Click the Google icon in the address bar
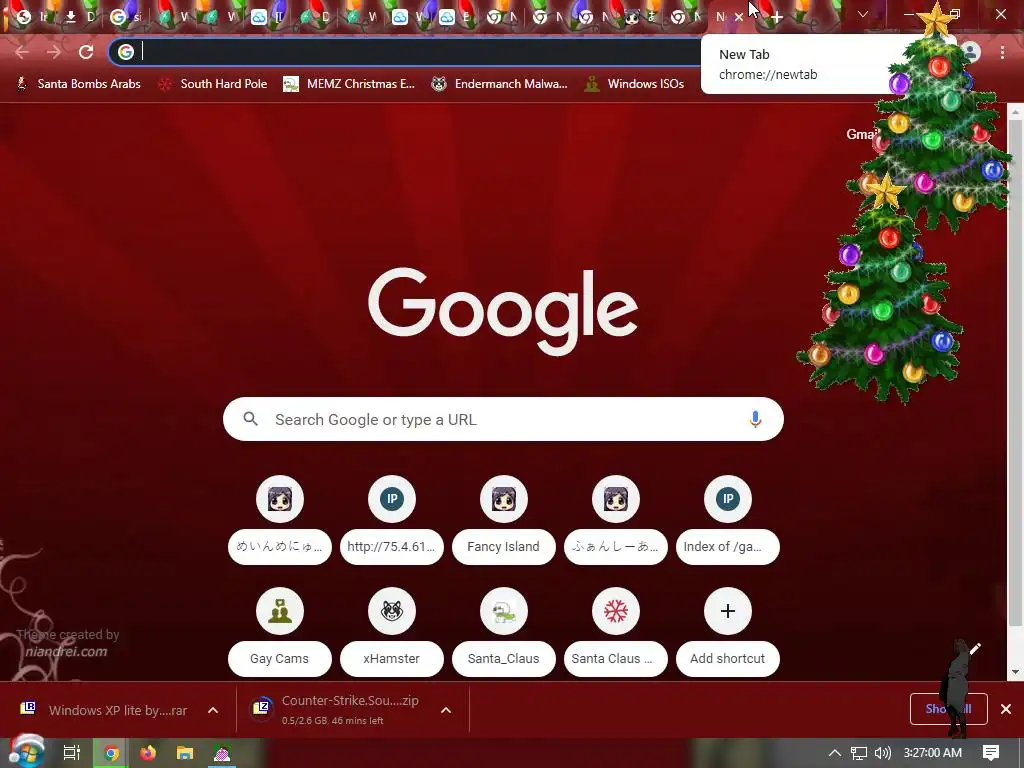 pos(126,52)
